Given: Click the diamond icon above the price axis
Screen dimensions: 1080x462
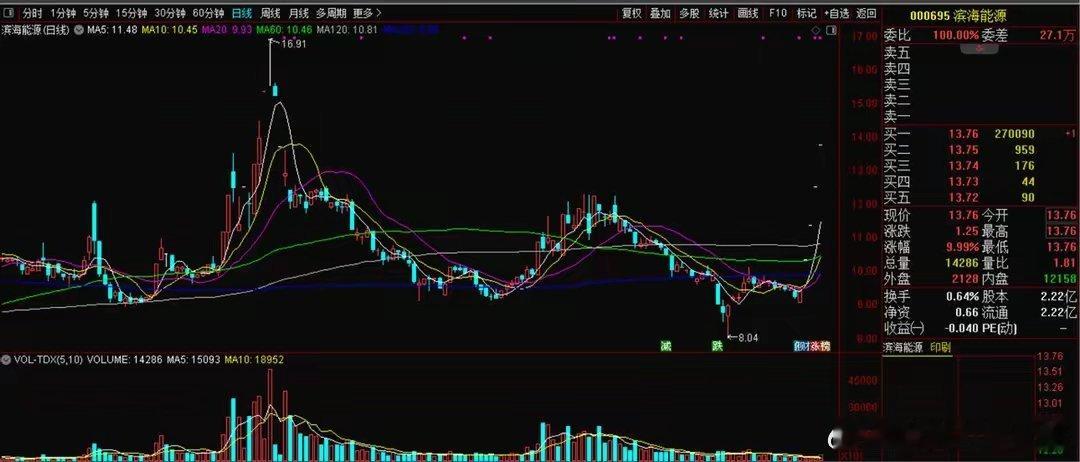Looking at the screenshot, I should (815, 30).
